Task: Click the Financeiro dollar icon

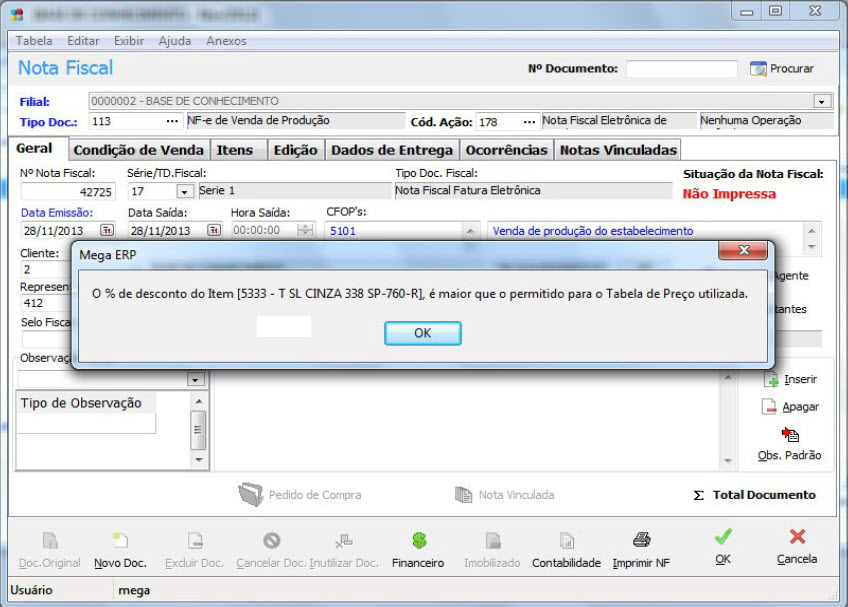Action: coord(418,541)
